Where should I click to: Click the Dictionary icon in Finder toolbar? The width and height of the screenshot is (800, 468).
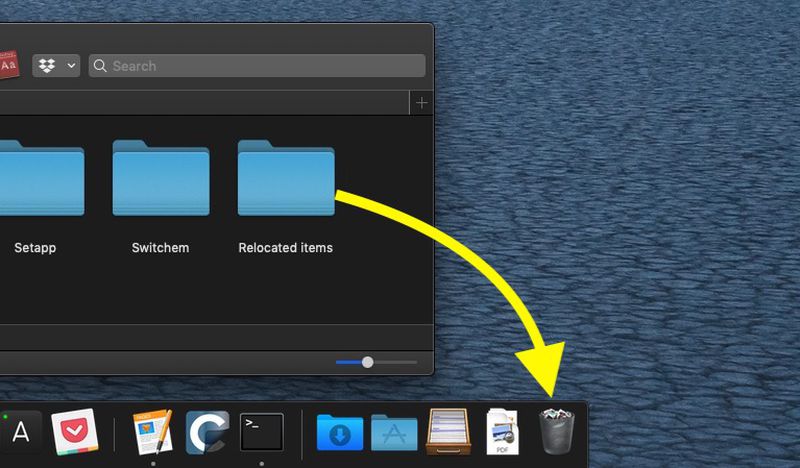click(x=9, y=65)
